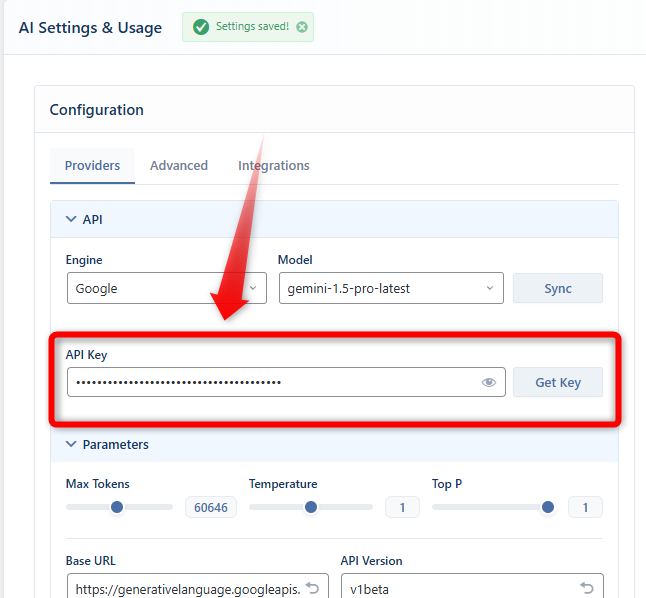Switch to the Advanced tab
The width and height of the screenshot is (646, 598).
[179, 165]
